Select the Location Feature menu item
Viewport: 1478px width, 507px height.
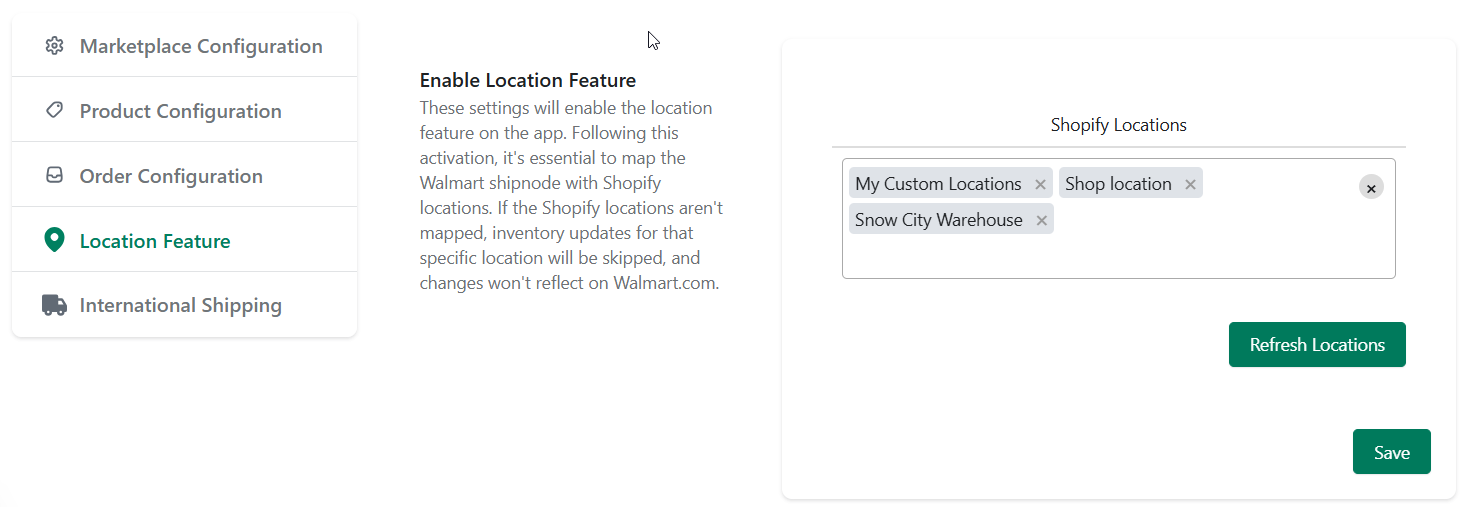[184, 240]
